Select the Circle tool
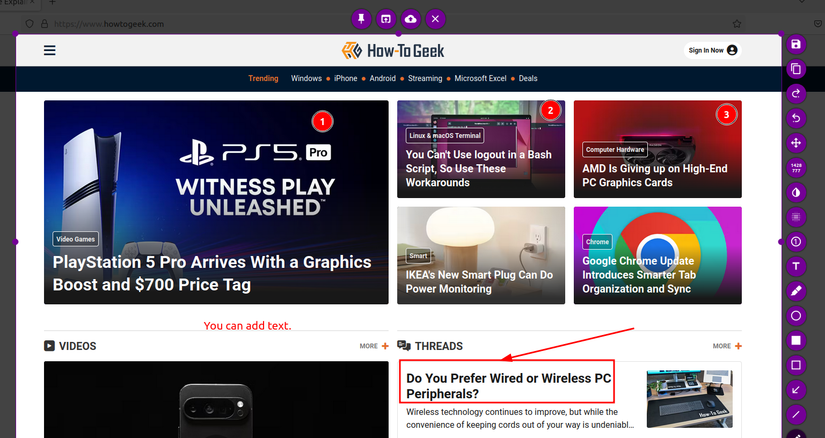The width and height of the screenshot is (825, 438). tap(796, 315)
